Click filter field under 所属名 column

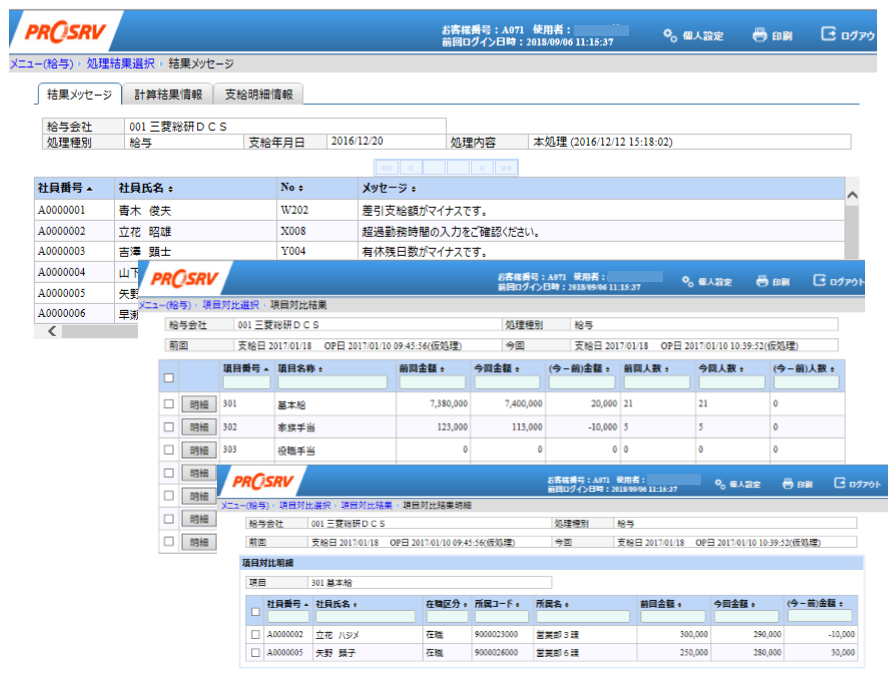[582, 617]
